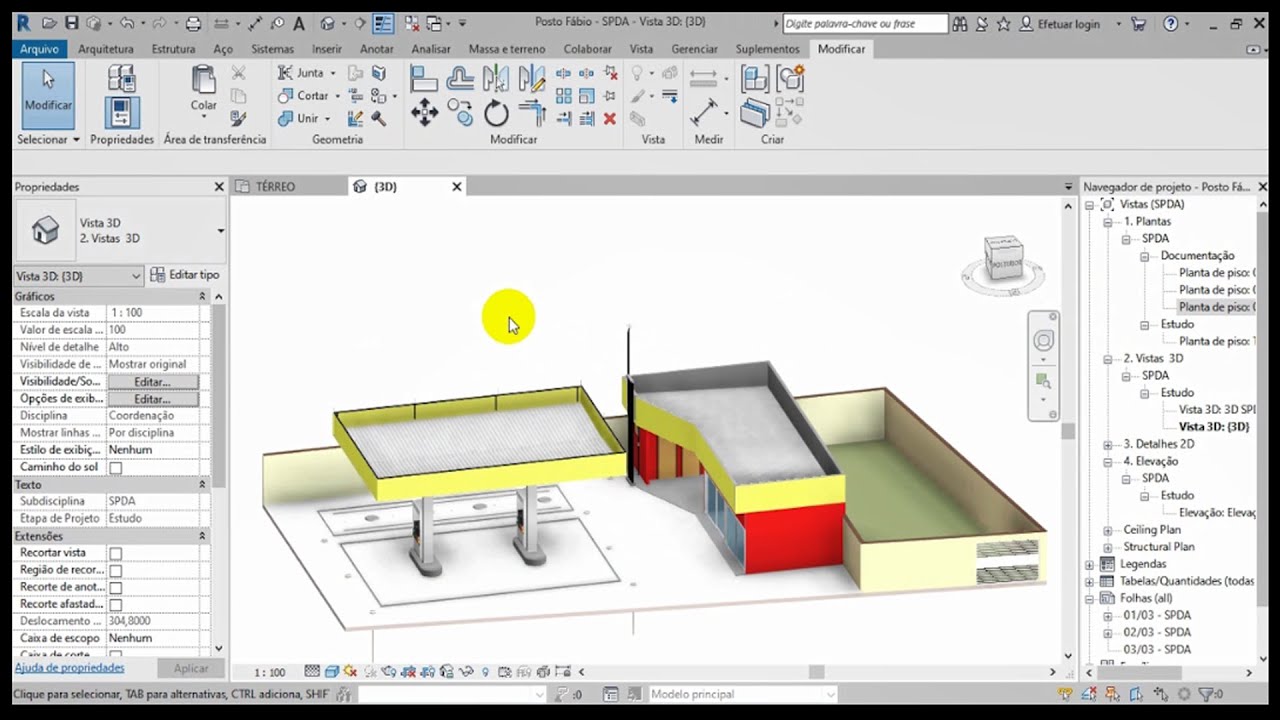Open the Anotar ribbon tab

377,49
